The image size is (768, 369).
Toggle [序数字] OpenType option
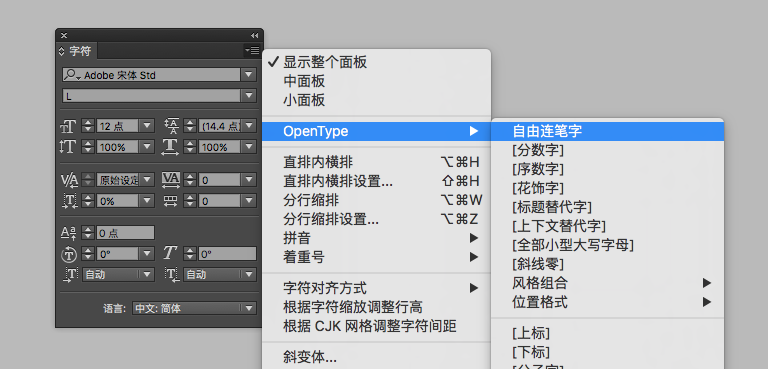[607, 169]
